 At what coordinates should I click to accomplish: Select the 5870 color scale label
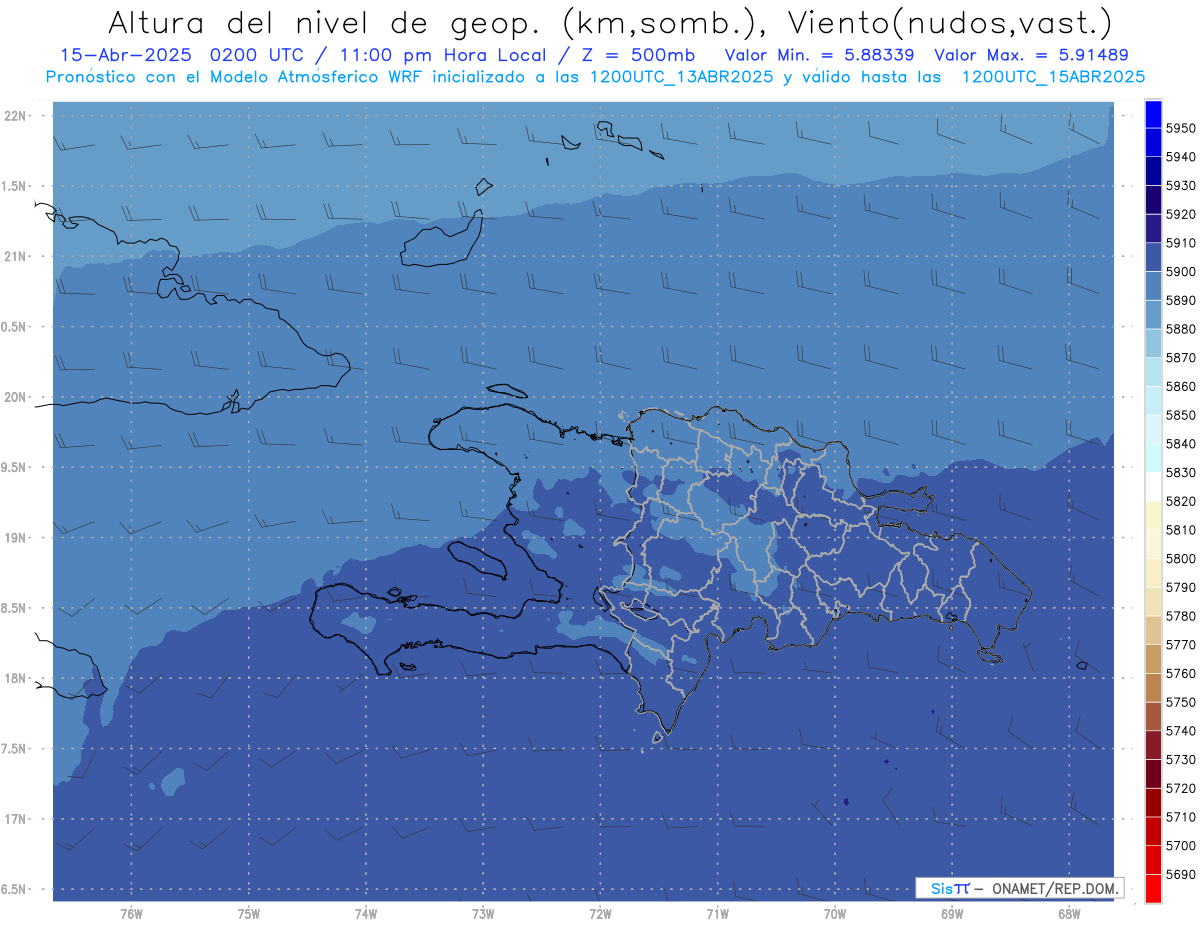pyautogui.click(x=1181, y=358)
